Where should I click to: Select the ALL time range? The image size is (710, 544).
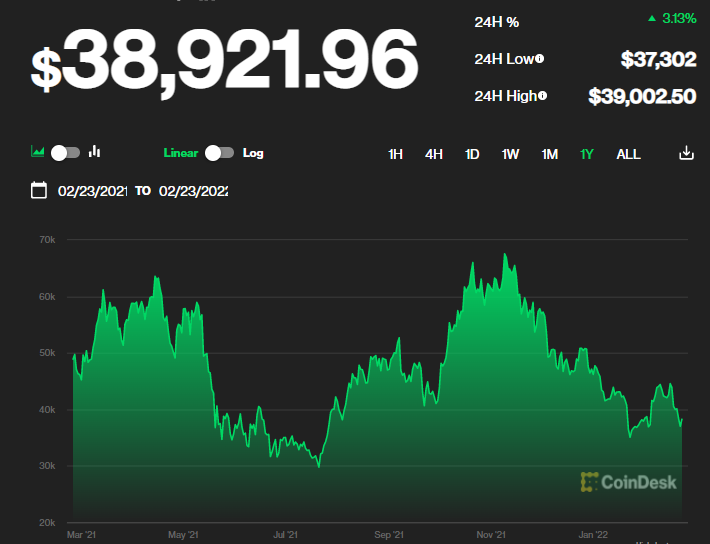[x=628, y=154]
